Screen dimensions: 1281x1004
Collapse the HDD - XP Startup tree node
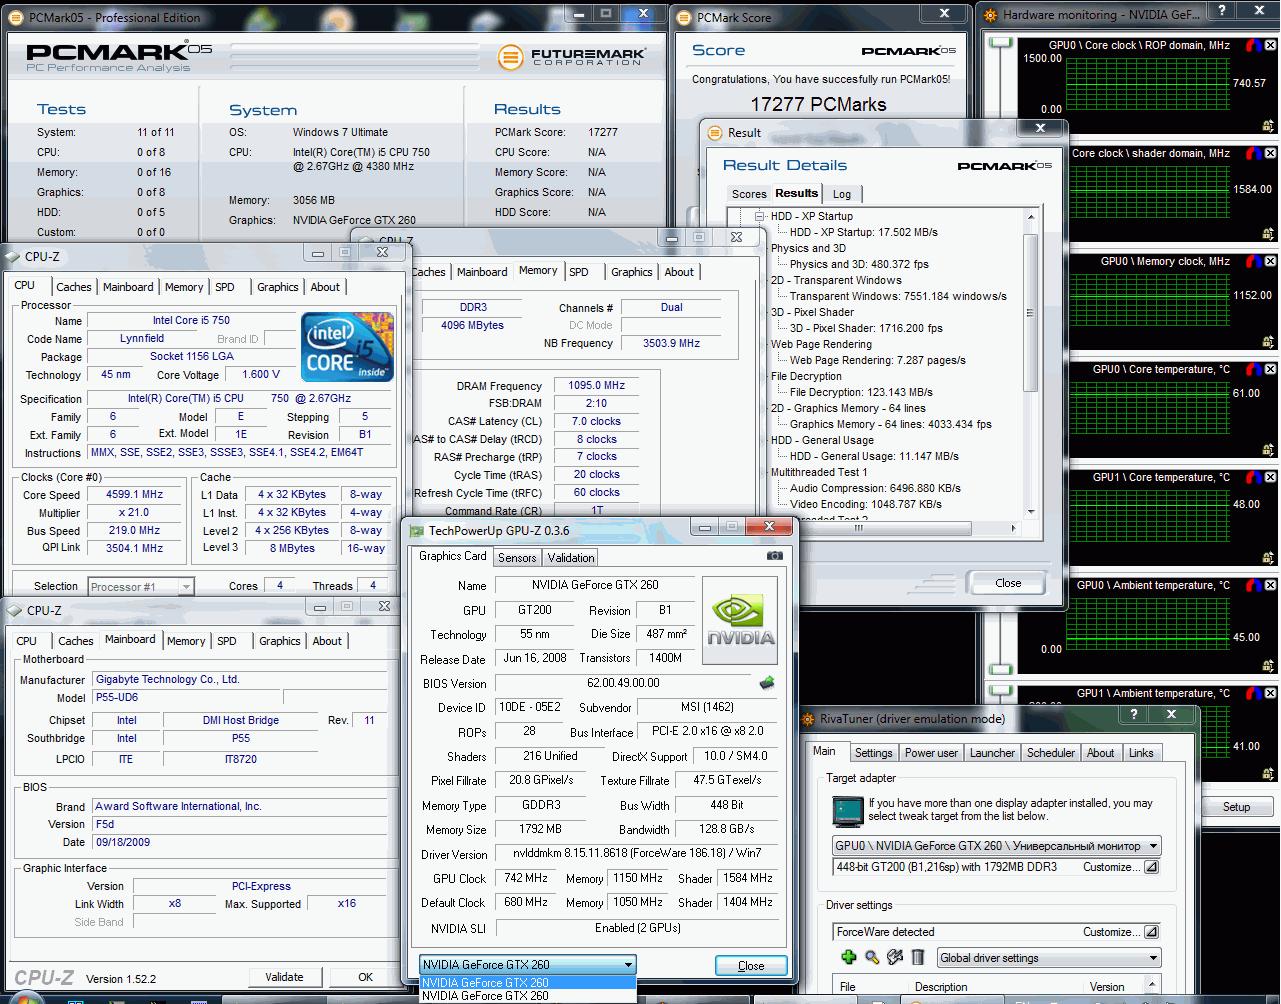pyautogui.click(x=760, y=216)
